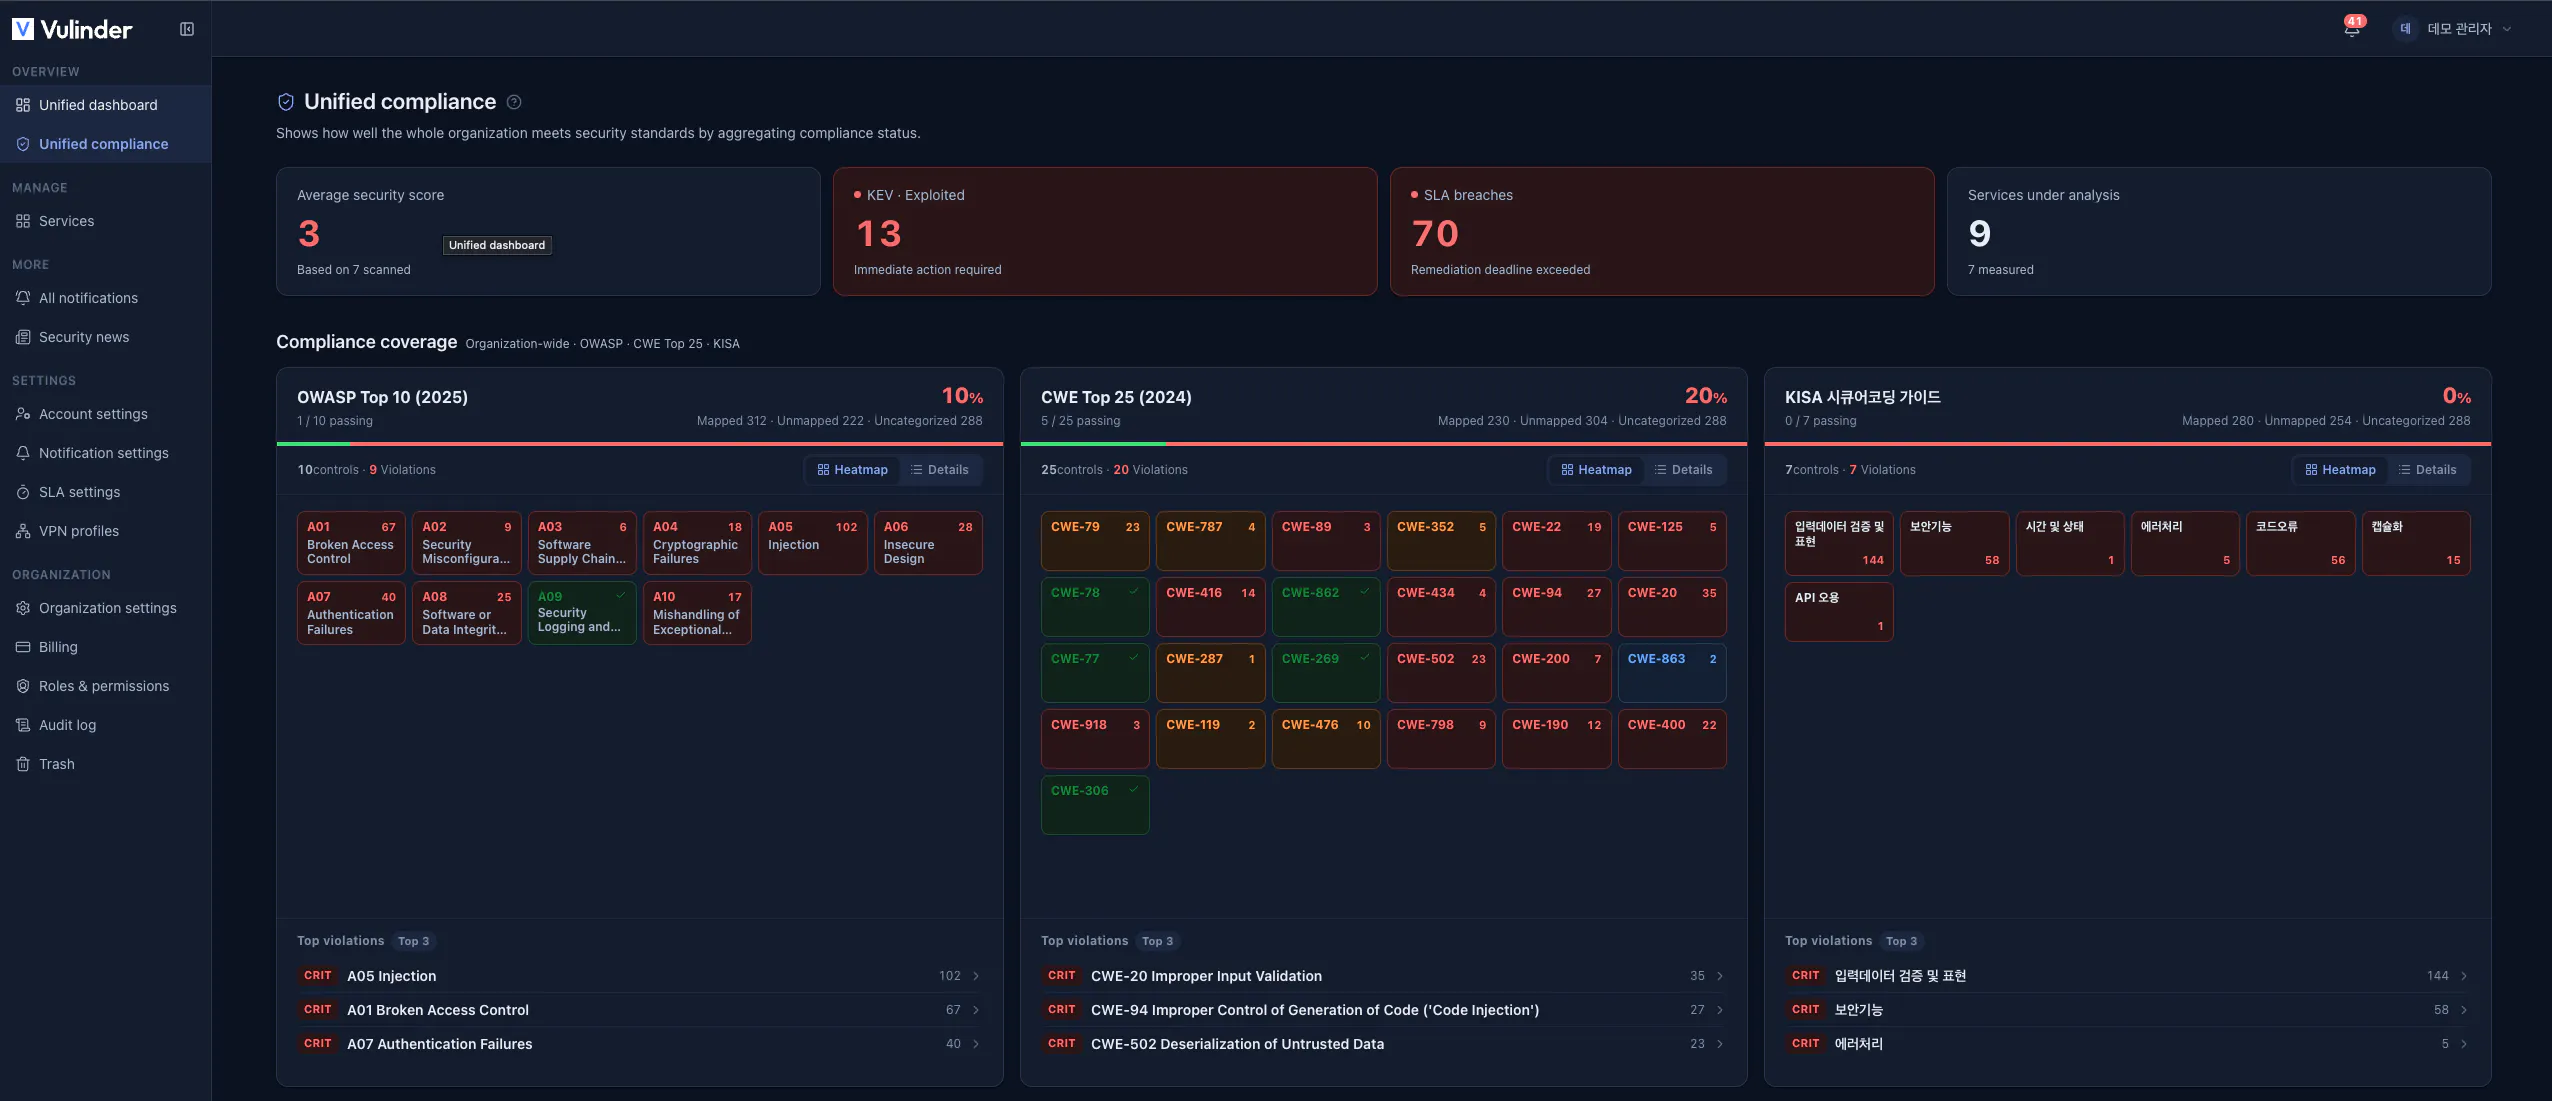Screen dimensions: 2552x1101
Task: Open CWE-94 Improper Control of Generation row
Action: pyautogui.click(x=1384, y=1010)
